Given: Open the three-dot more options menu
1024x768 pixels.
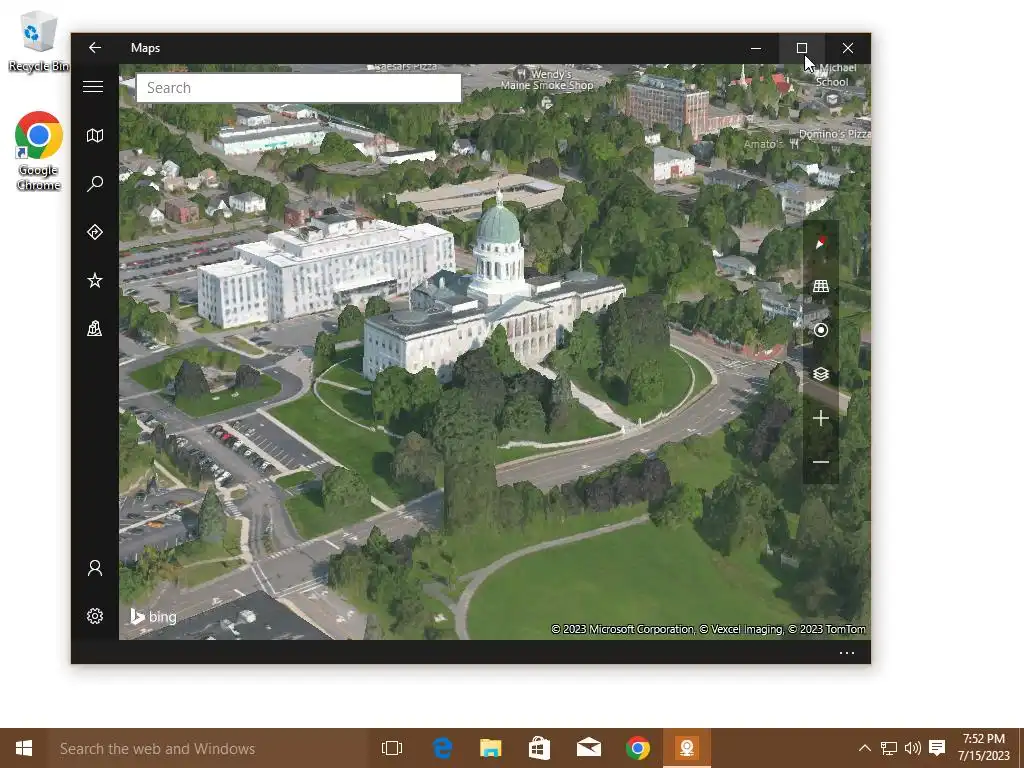Looking at the screenshot, I should click(846, 652).
